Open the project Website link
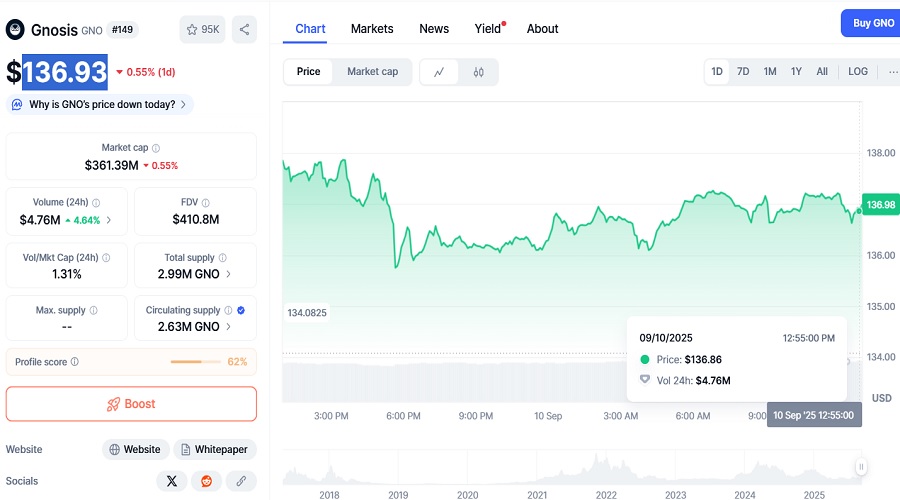Screen dimensions: 900x500 pyautogui.click(x=135, y=449)
